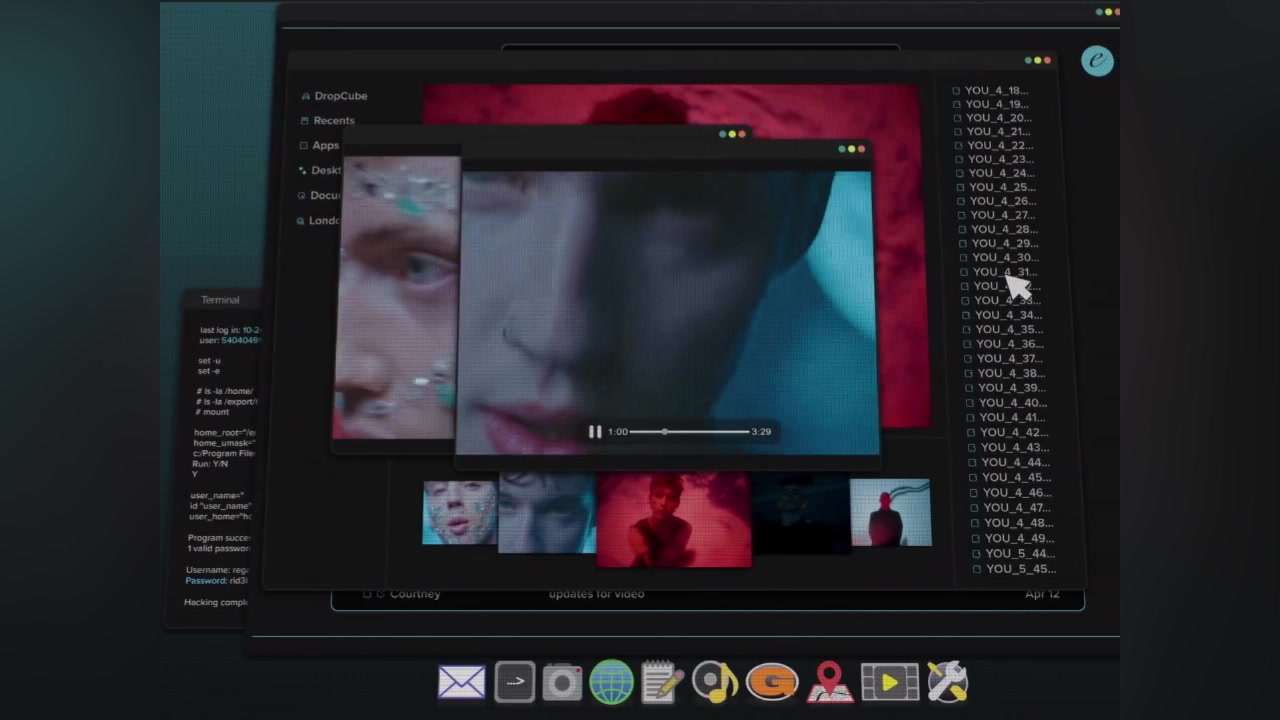Tick the checkbox beside YOU_4_40...

[970, 403]
